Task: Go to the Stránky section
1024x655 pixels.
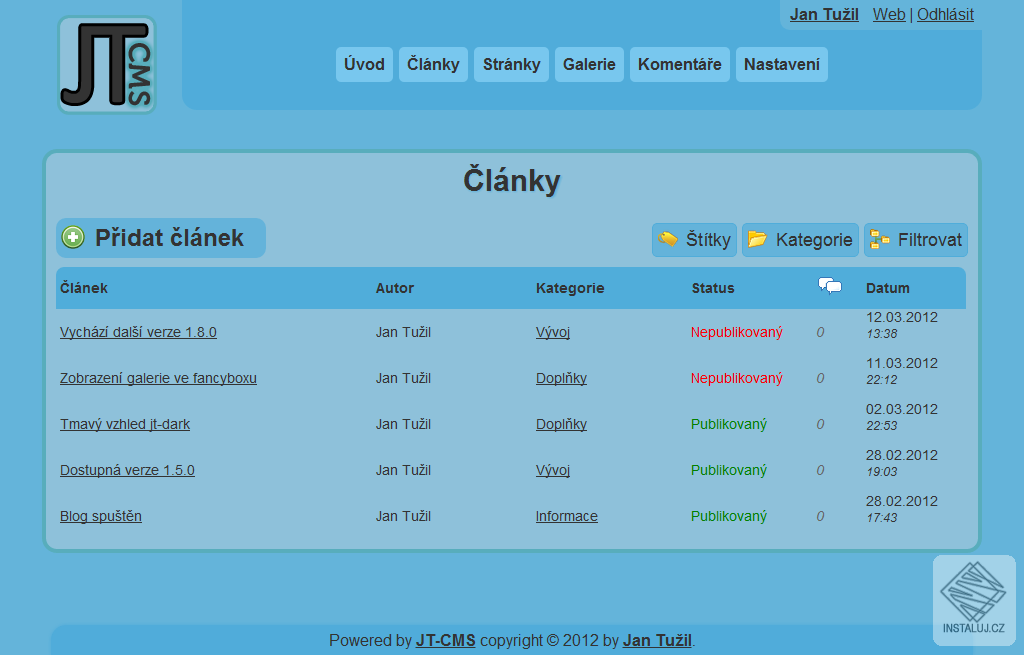Action: point(511,65)
